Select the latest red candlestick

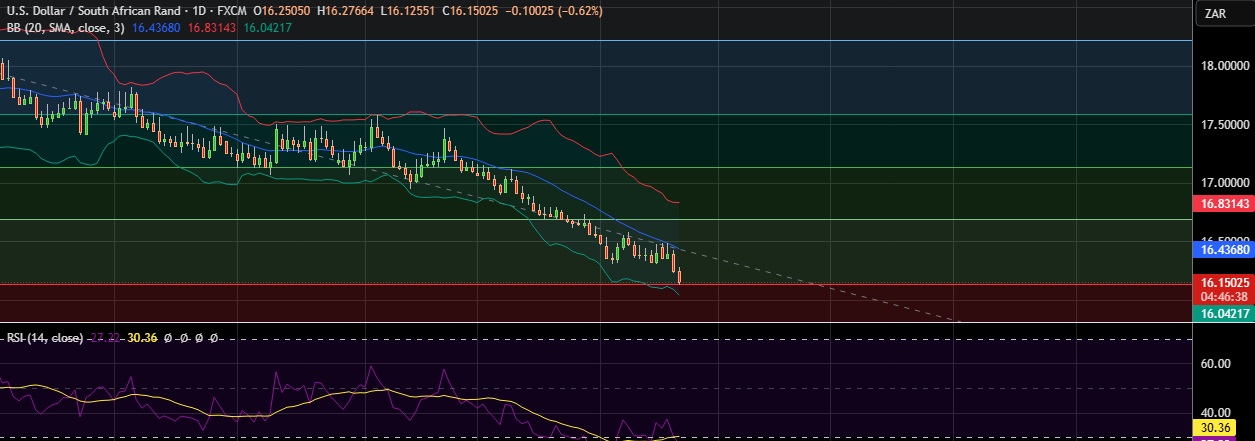[679, 277]
